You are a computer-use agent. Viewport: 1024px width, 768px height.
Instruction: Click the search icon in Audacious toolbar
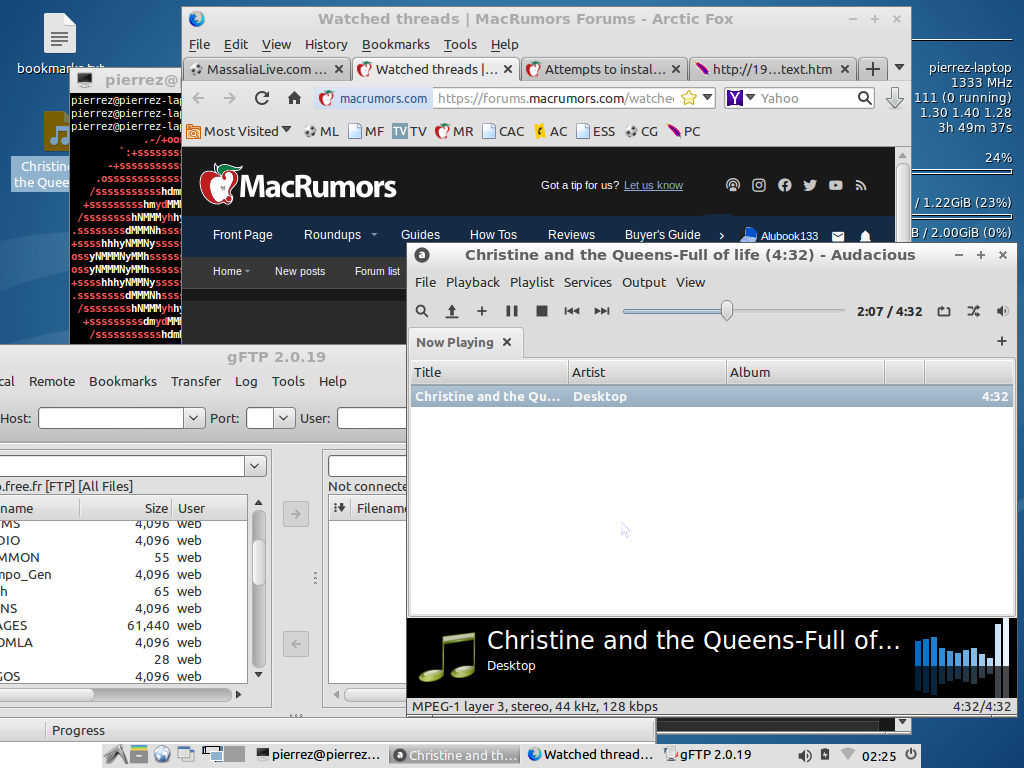pos(422,311)
